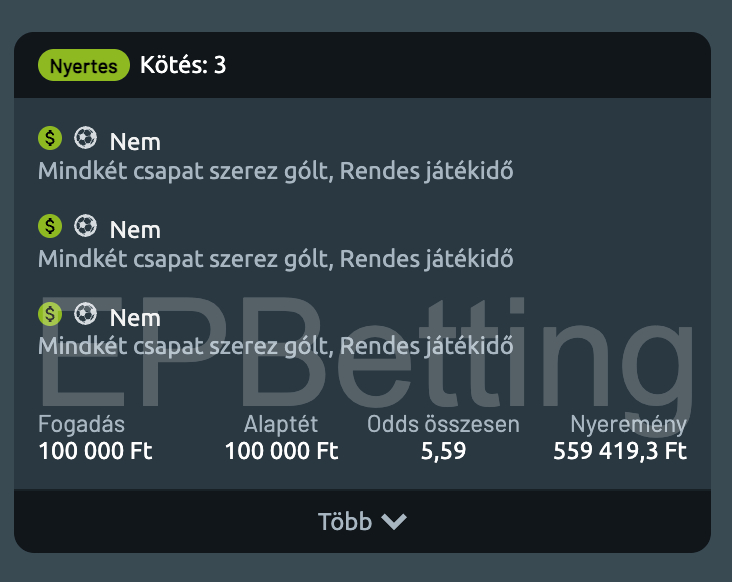Image resolution: width=732 pixels, height=582 pixels.
Task: Click the Nyeremény value 559 419,3 Ft
Action: click(x=620, y=451)
